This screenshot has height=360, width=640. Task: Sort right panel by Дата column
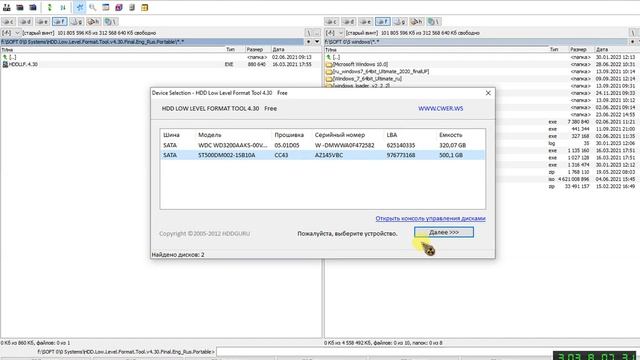602,49
